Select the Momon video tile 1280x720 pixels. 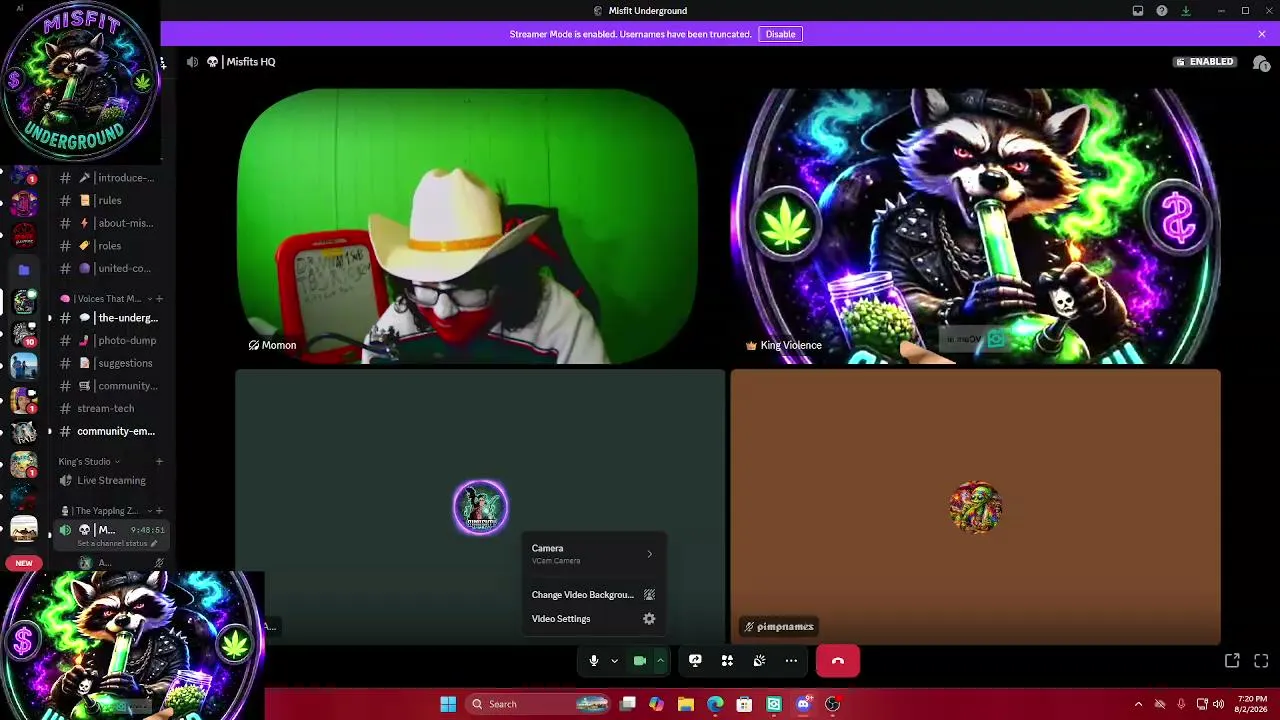click(x=467, y=226)
